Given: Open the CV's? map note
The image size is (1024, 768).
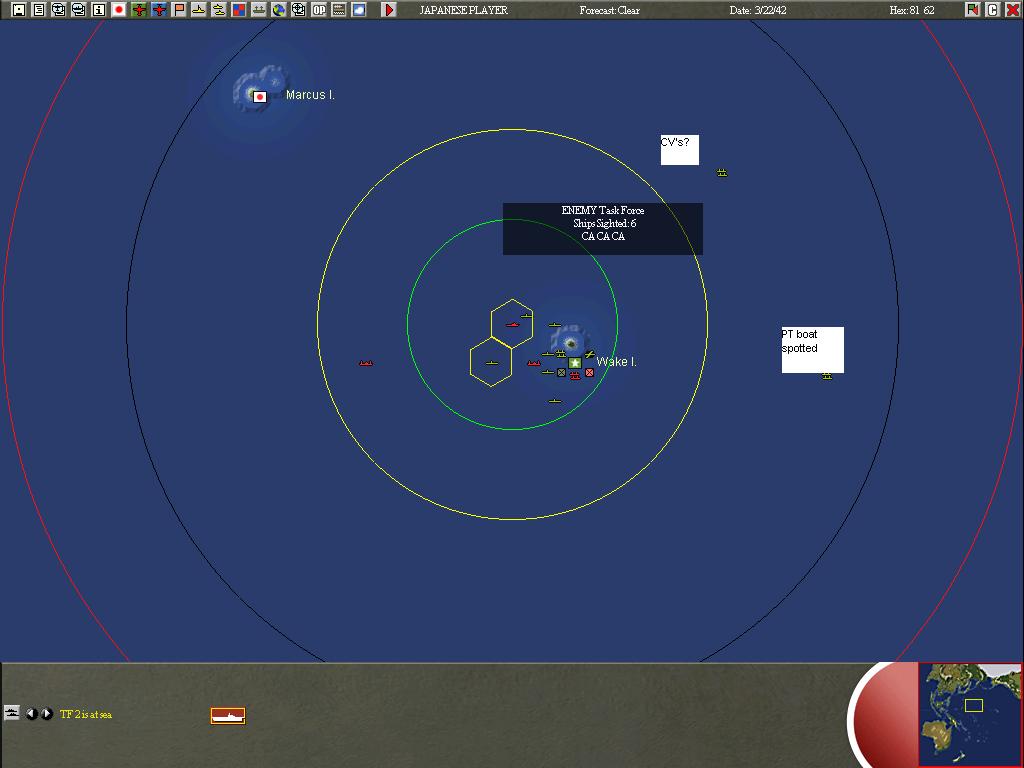Looking at the screenshot, I should (680, 150).
